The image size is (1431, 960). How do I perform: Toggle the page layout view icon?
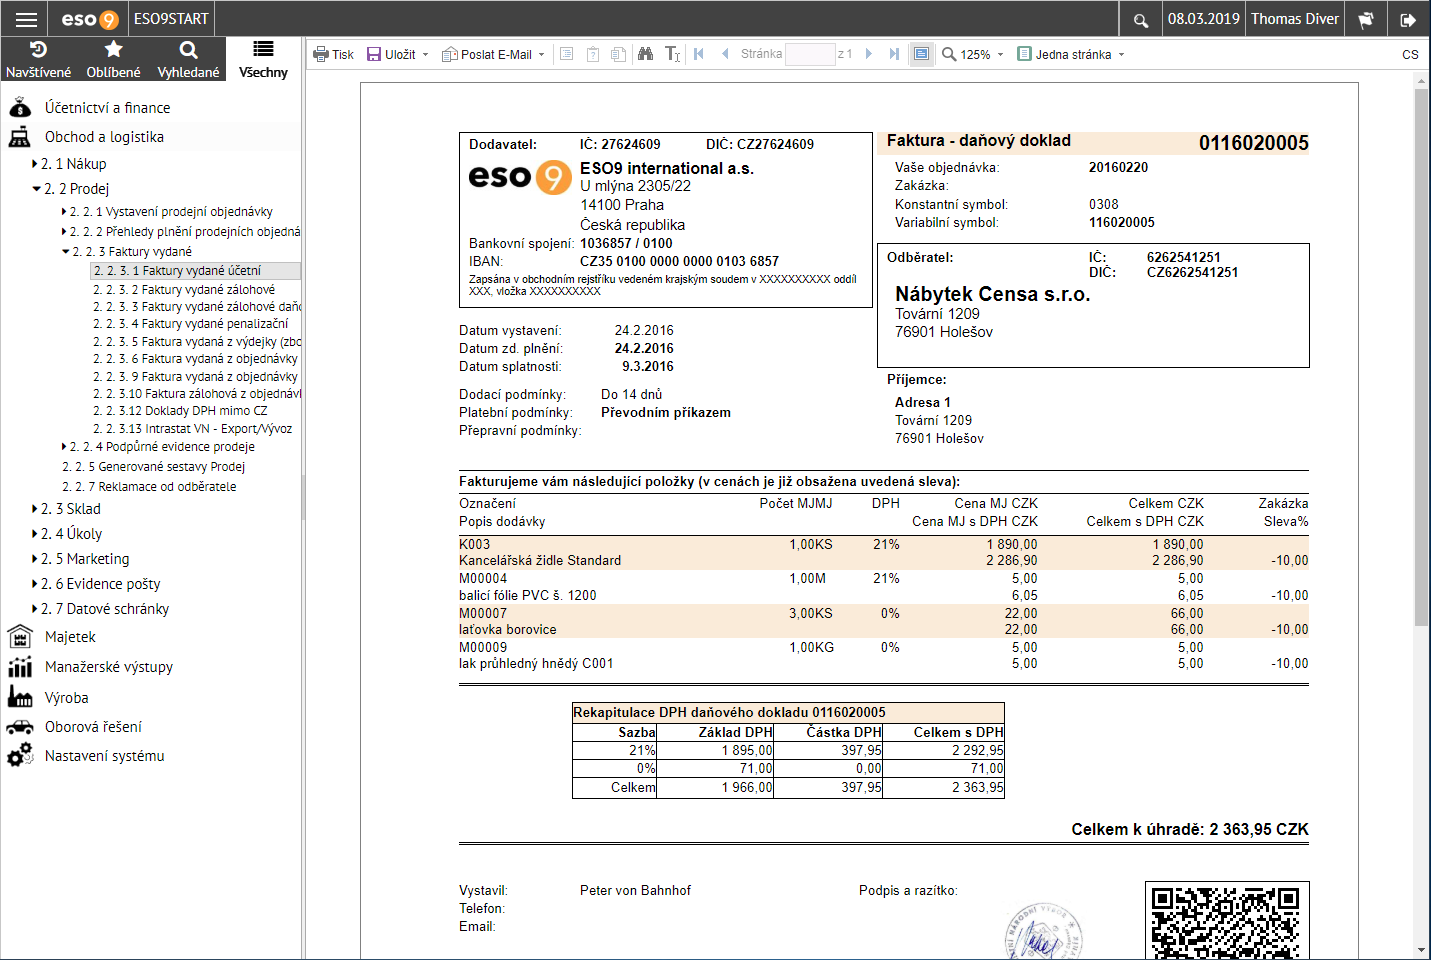click(x=921, y=54)
